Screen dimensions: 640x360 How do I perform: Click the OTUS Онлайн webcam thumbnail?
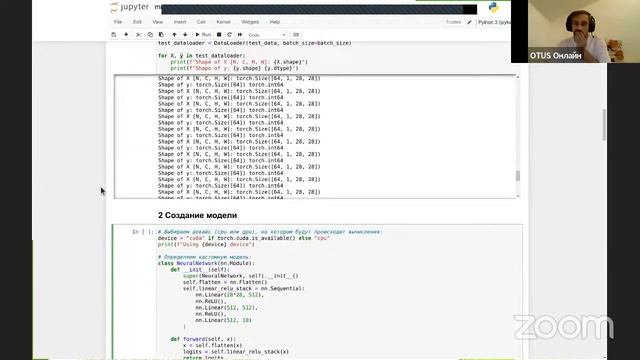pos(575,31)
